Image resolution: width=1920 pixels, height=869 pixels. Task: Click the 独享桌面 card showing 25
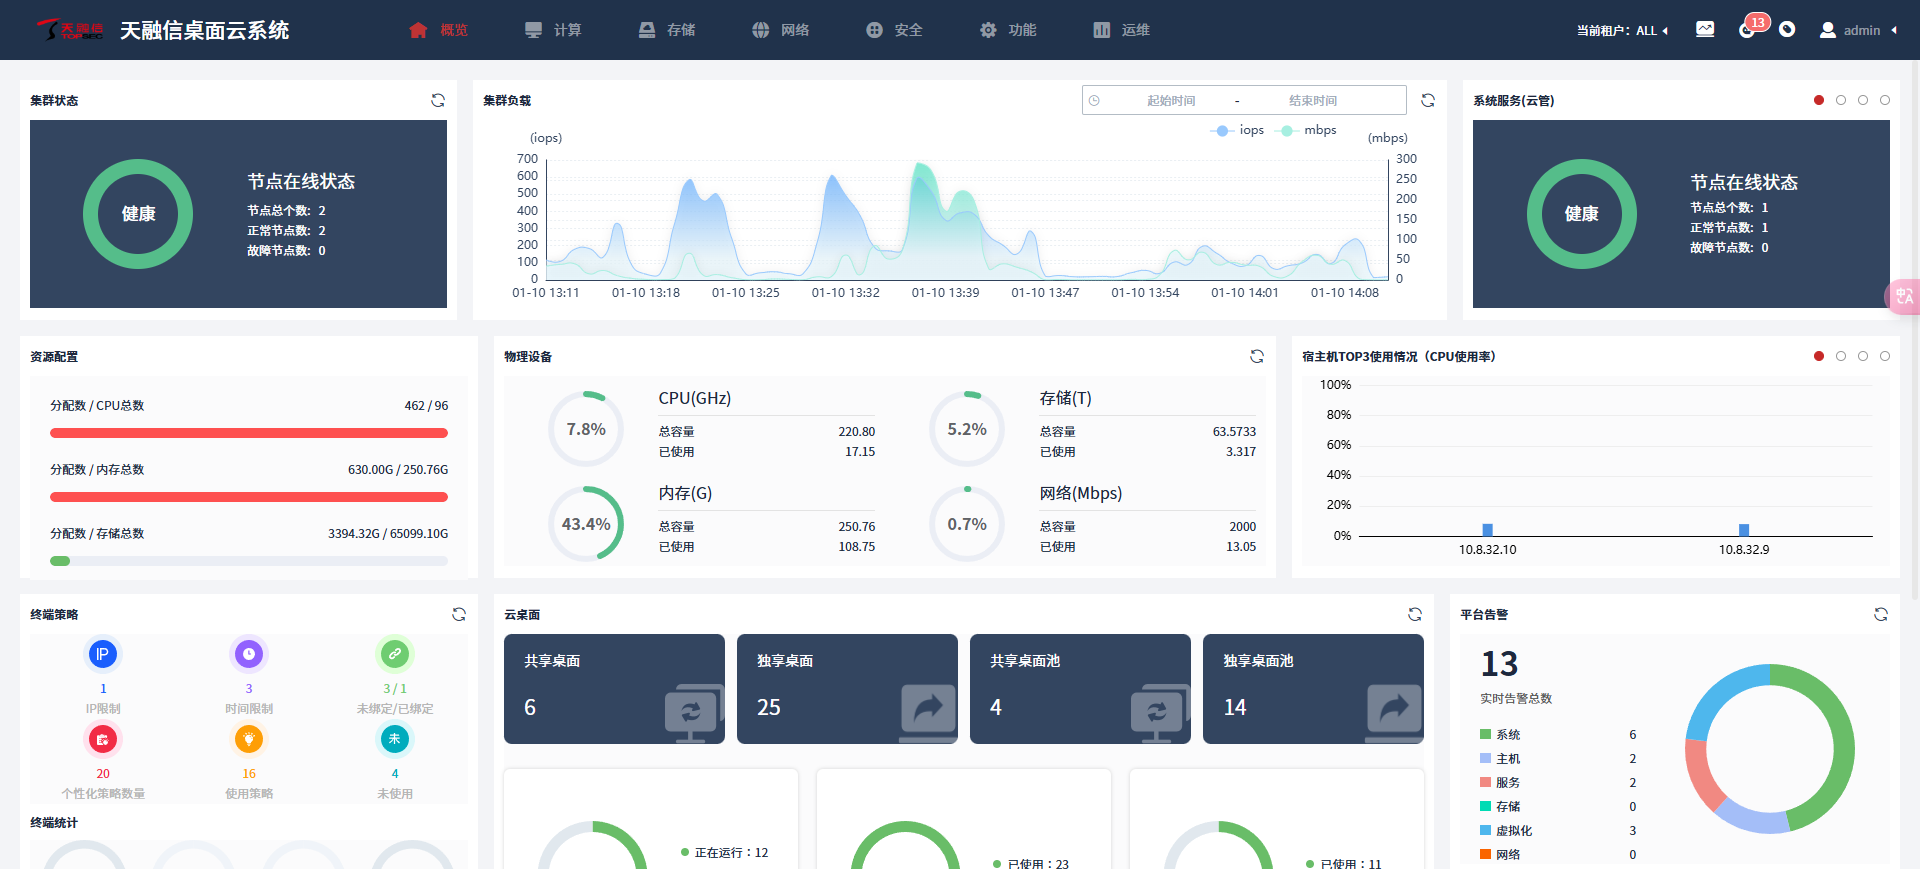[x=847, y=689]
